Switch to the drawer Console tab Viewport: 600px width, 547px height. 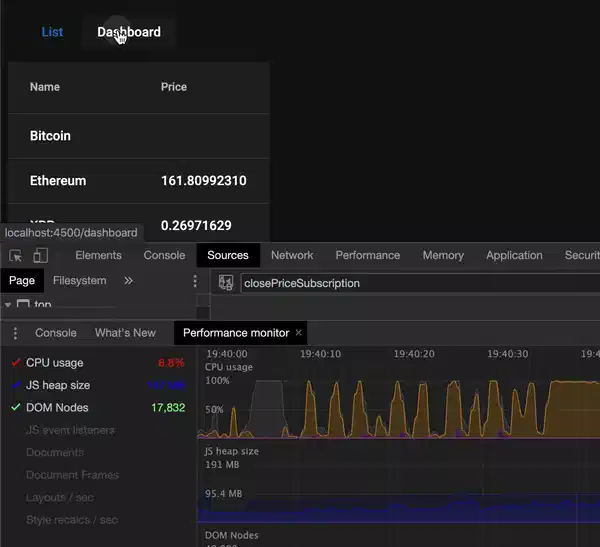pos(56,333)
